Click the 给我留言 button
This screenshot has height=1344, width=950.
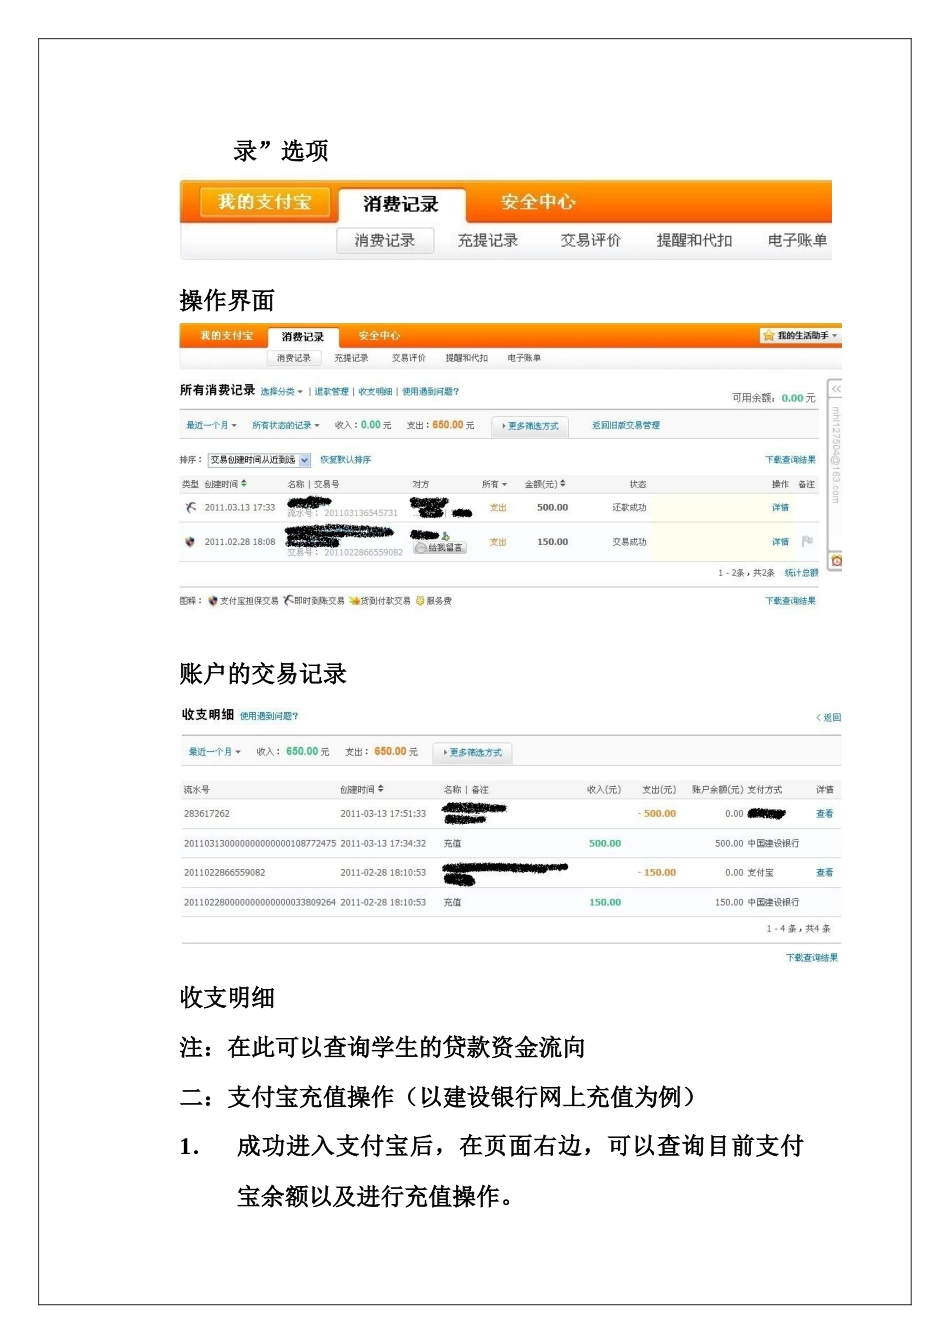(x=440, y=548)
